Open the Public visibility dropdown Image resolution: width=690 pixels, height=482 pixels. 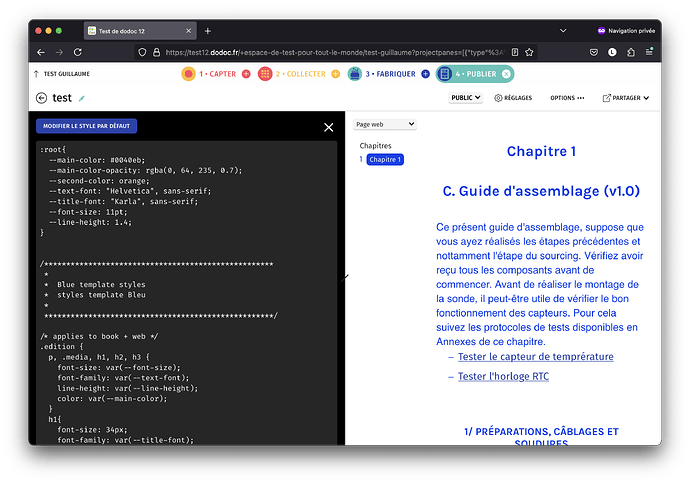[466, 98]
